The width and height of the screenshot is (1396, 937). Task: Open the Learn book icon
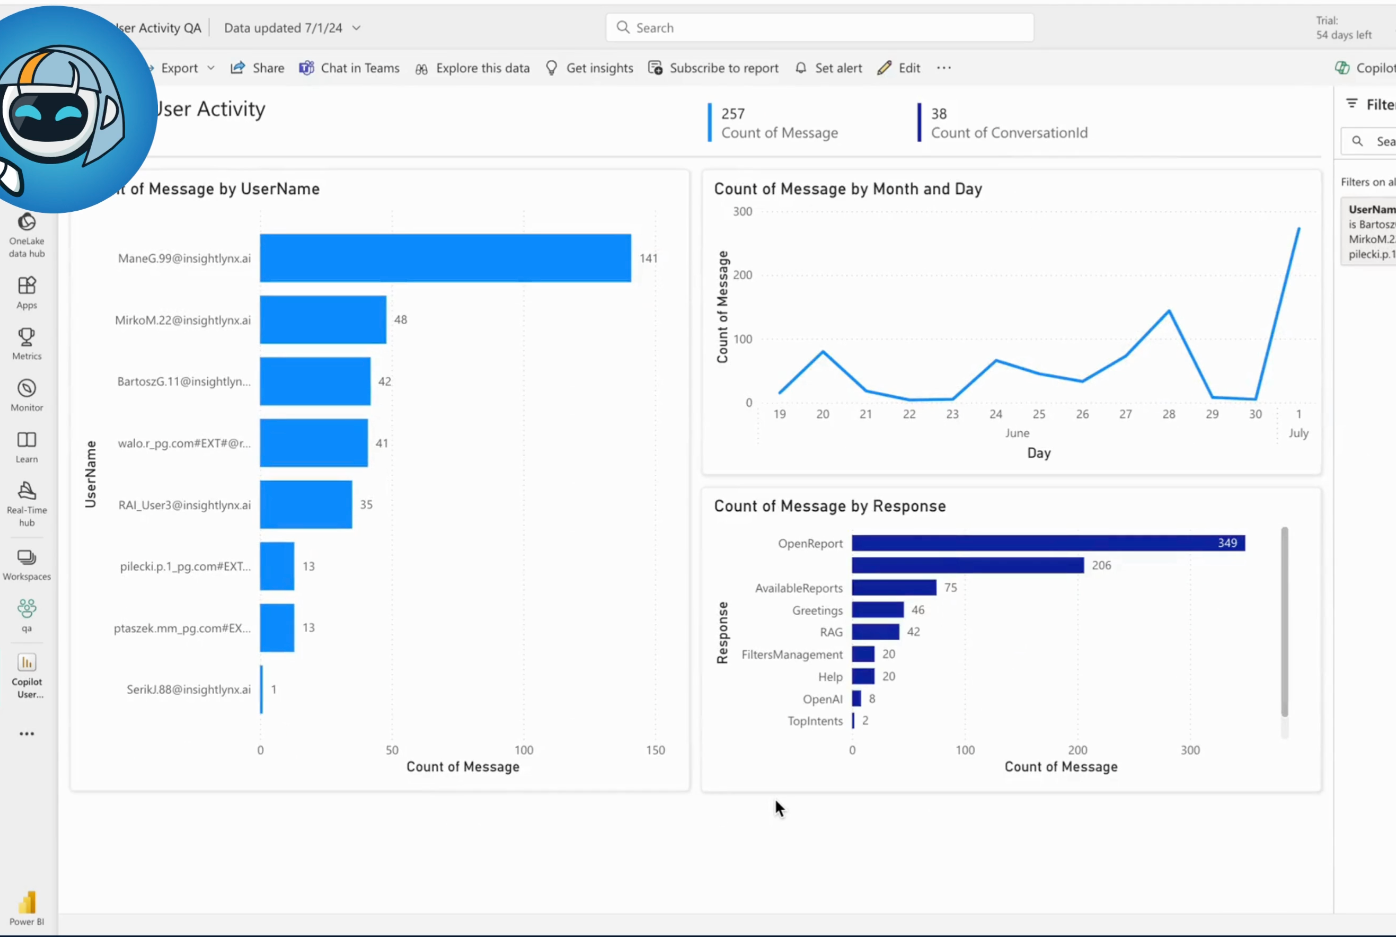tap(27, 446)
